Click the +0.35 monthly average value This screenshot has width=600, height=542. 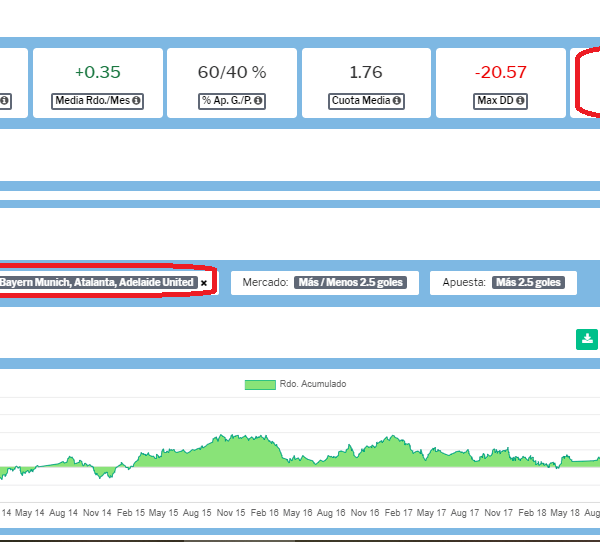coord(97,72)
